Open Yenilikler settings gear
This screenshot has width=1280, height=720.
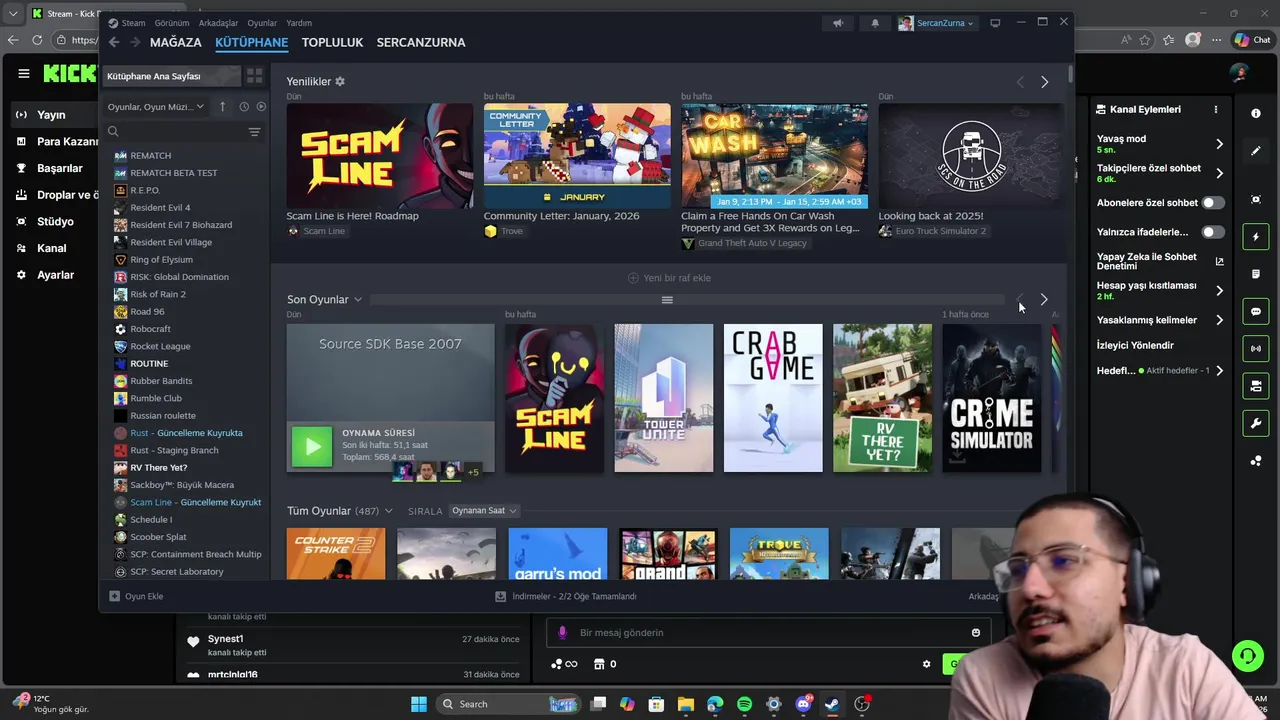pyautogui.click(x=340, y=81)
